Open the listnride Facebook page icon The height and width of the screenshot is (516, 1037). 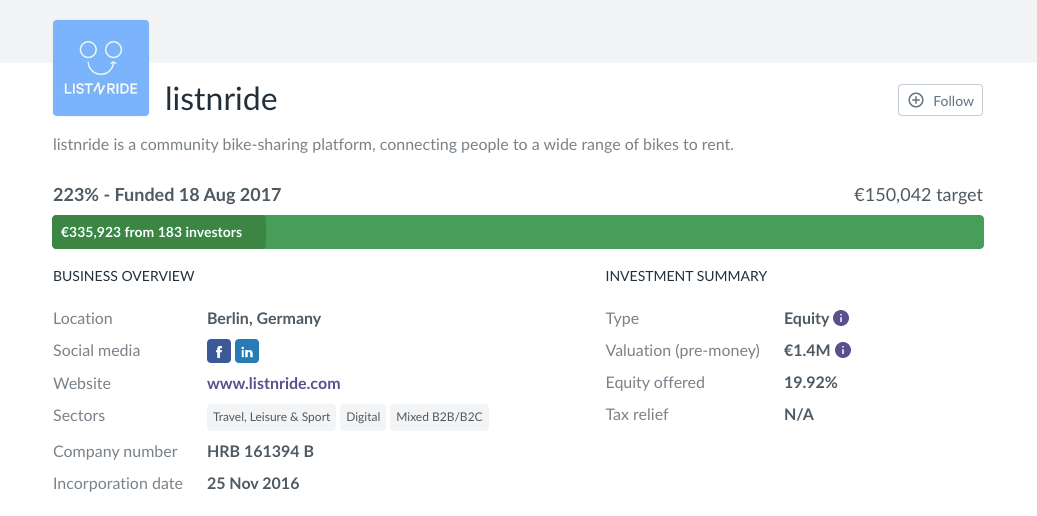pyautogui.click(x=219, y=351)
